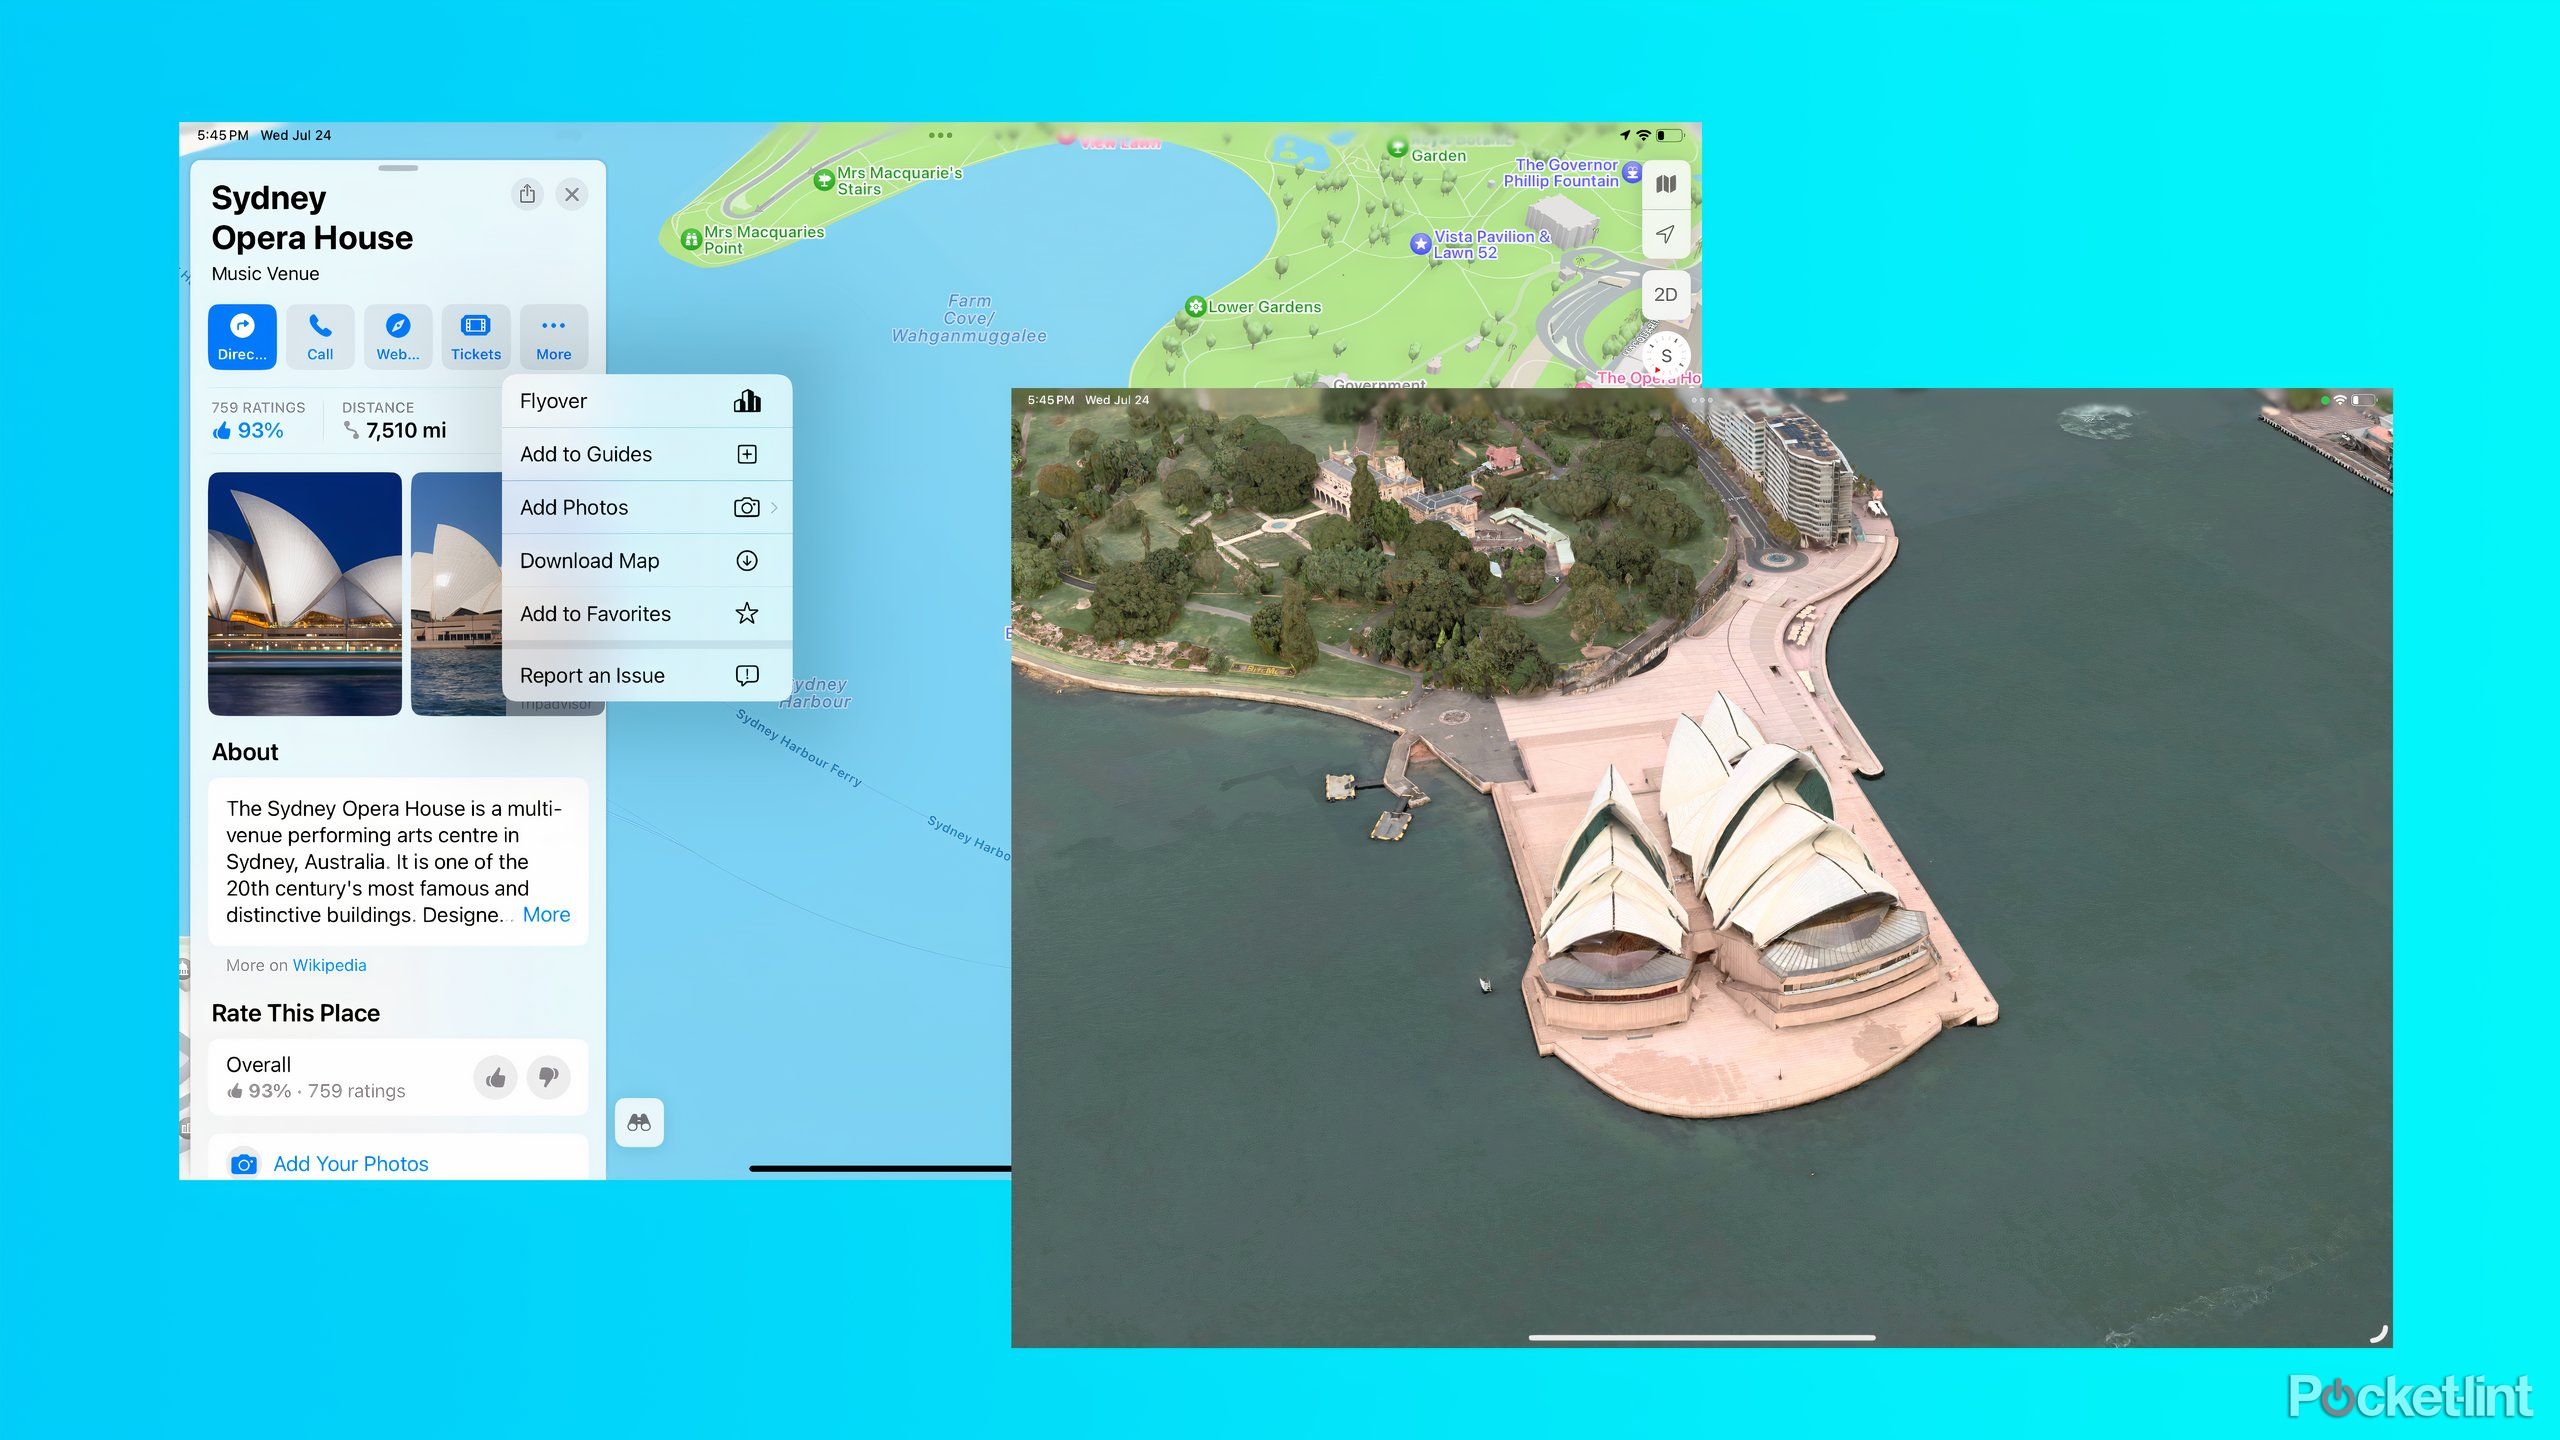Image resolution: width=2560 pixels, height=1440 pixels.
Task: Click the Directions icon for Opera House
Action: pos(243,334)
